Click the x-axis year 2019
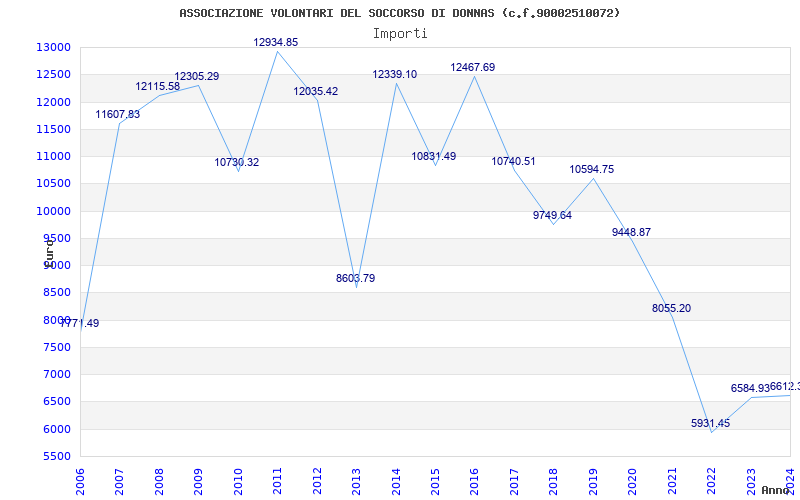Image resolution: width=800 pixels, height=500 pixels. click(593, 481)
